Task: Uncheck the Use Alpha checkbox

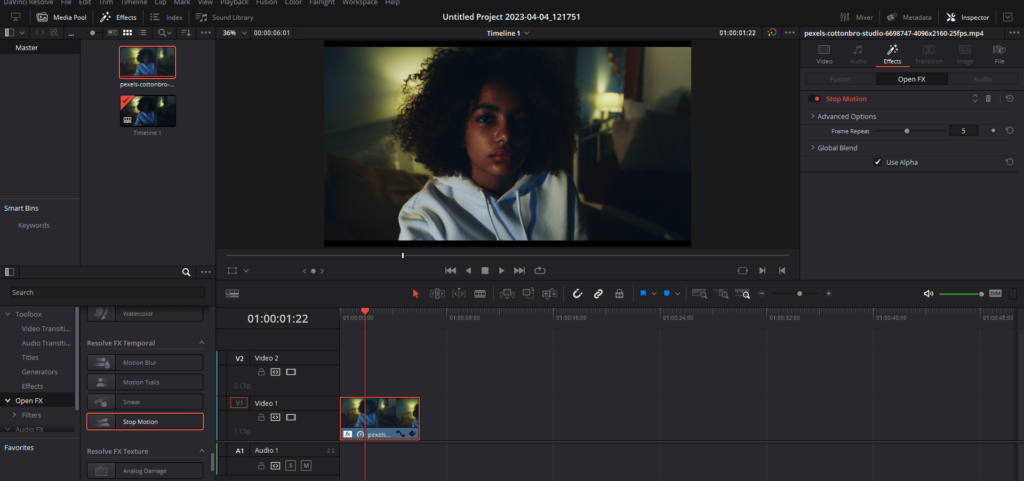Action: pyautogui.click(x=878, y=162)
